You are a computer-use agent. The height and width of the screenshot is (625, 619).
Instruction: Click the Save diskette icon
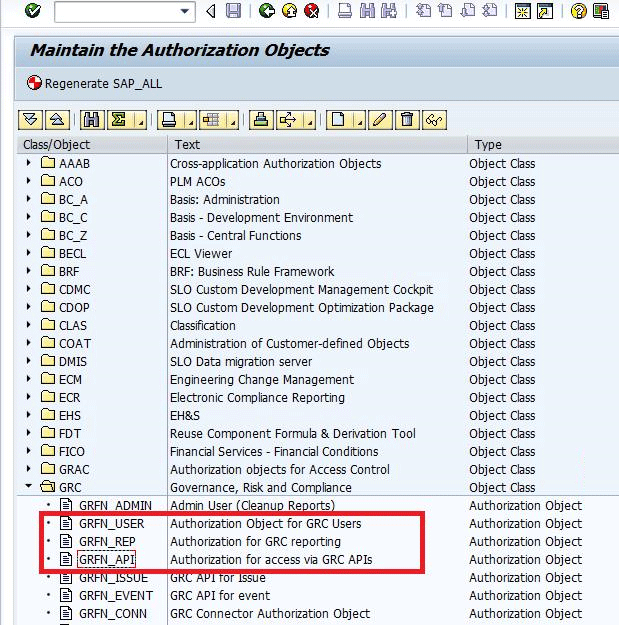click(234, 11)
